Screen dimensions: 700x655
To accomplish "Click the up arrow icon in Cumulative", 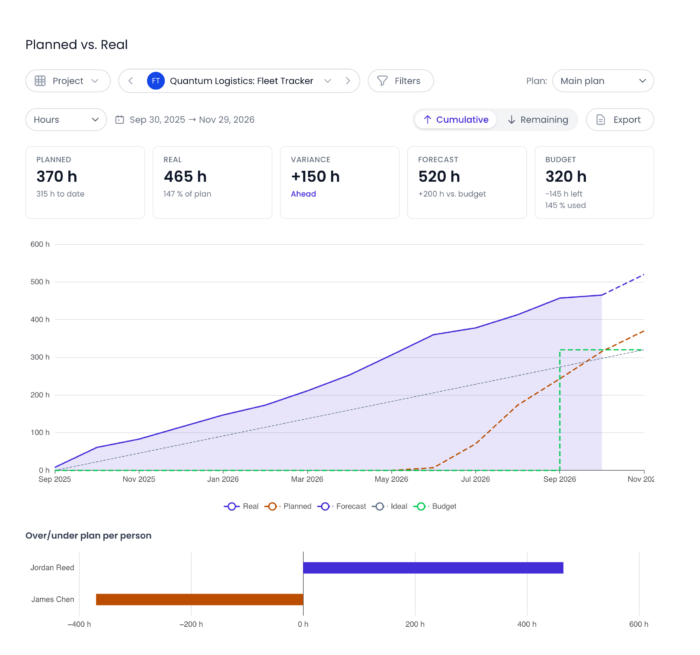I will (x=427, y=120).
